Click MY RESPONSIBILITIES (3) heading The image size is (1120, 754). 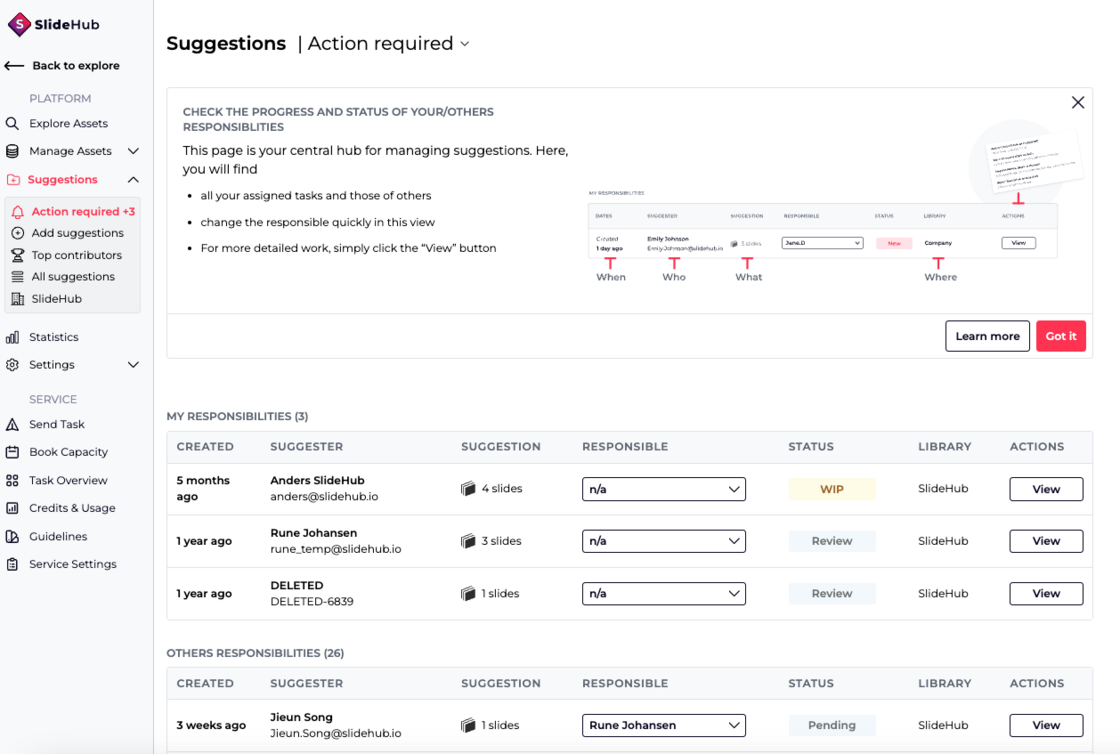coord(237,416)
